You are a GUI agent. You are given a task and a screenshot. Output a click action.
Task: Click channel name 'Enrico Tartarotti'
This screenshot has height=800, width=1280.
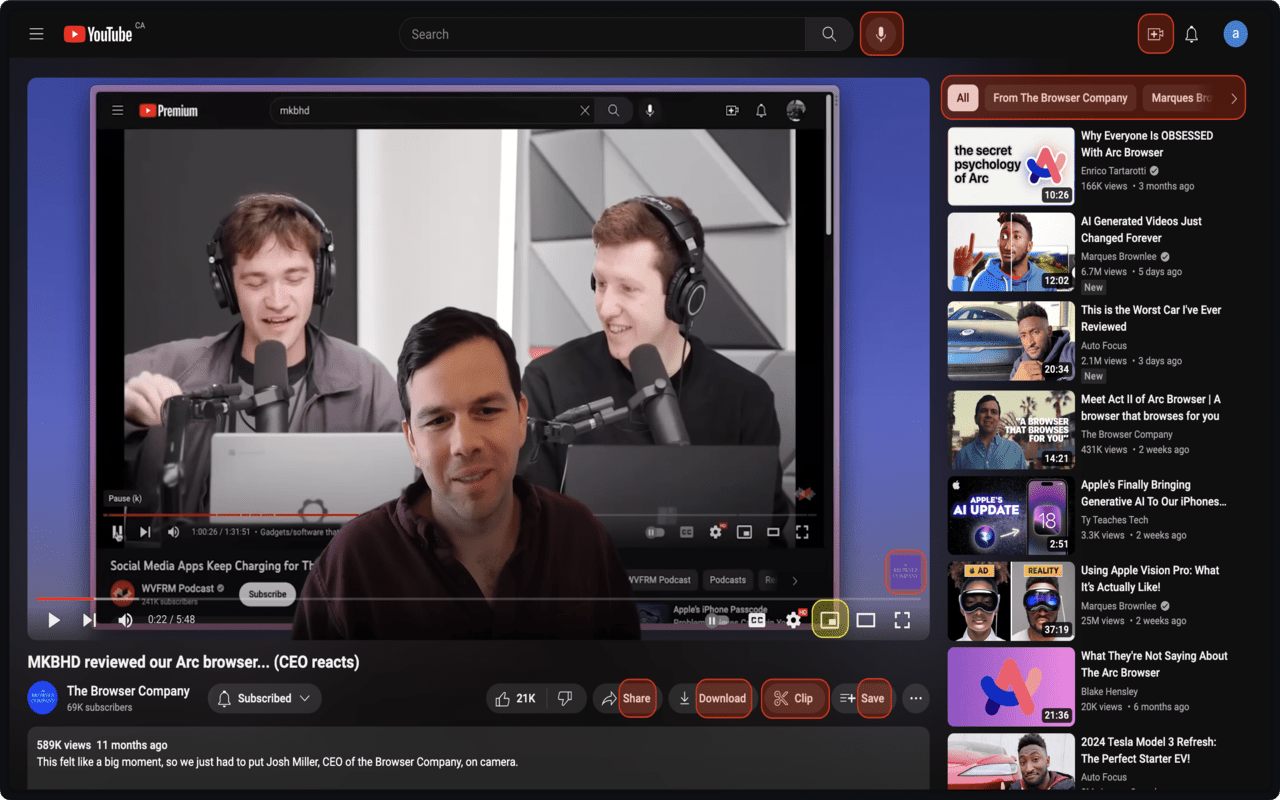click(x=1113, y=171)
